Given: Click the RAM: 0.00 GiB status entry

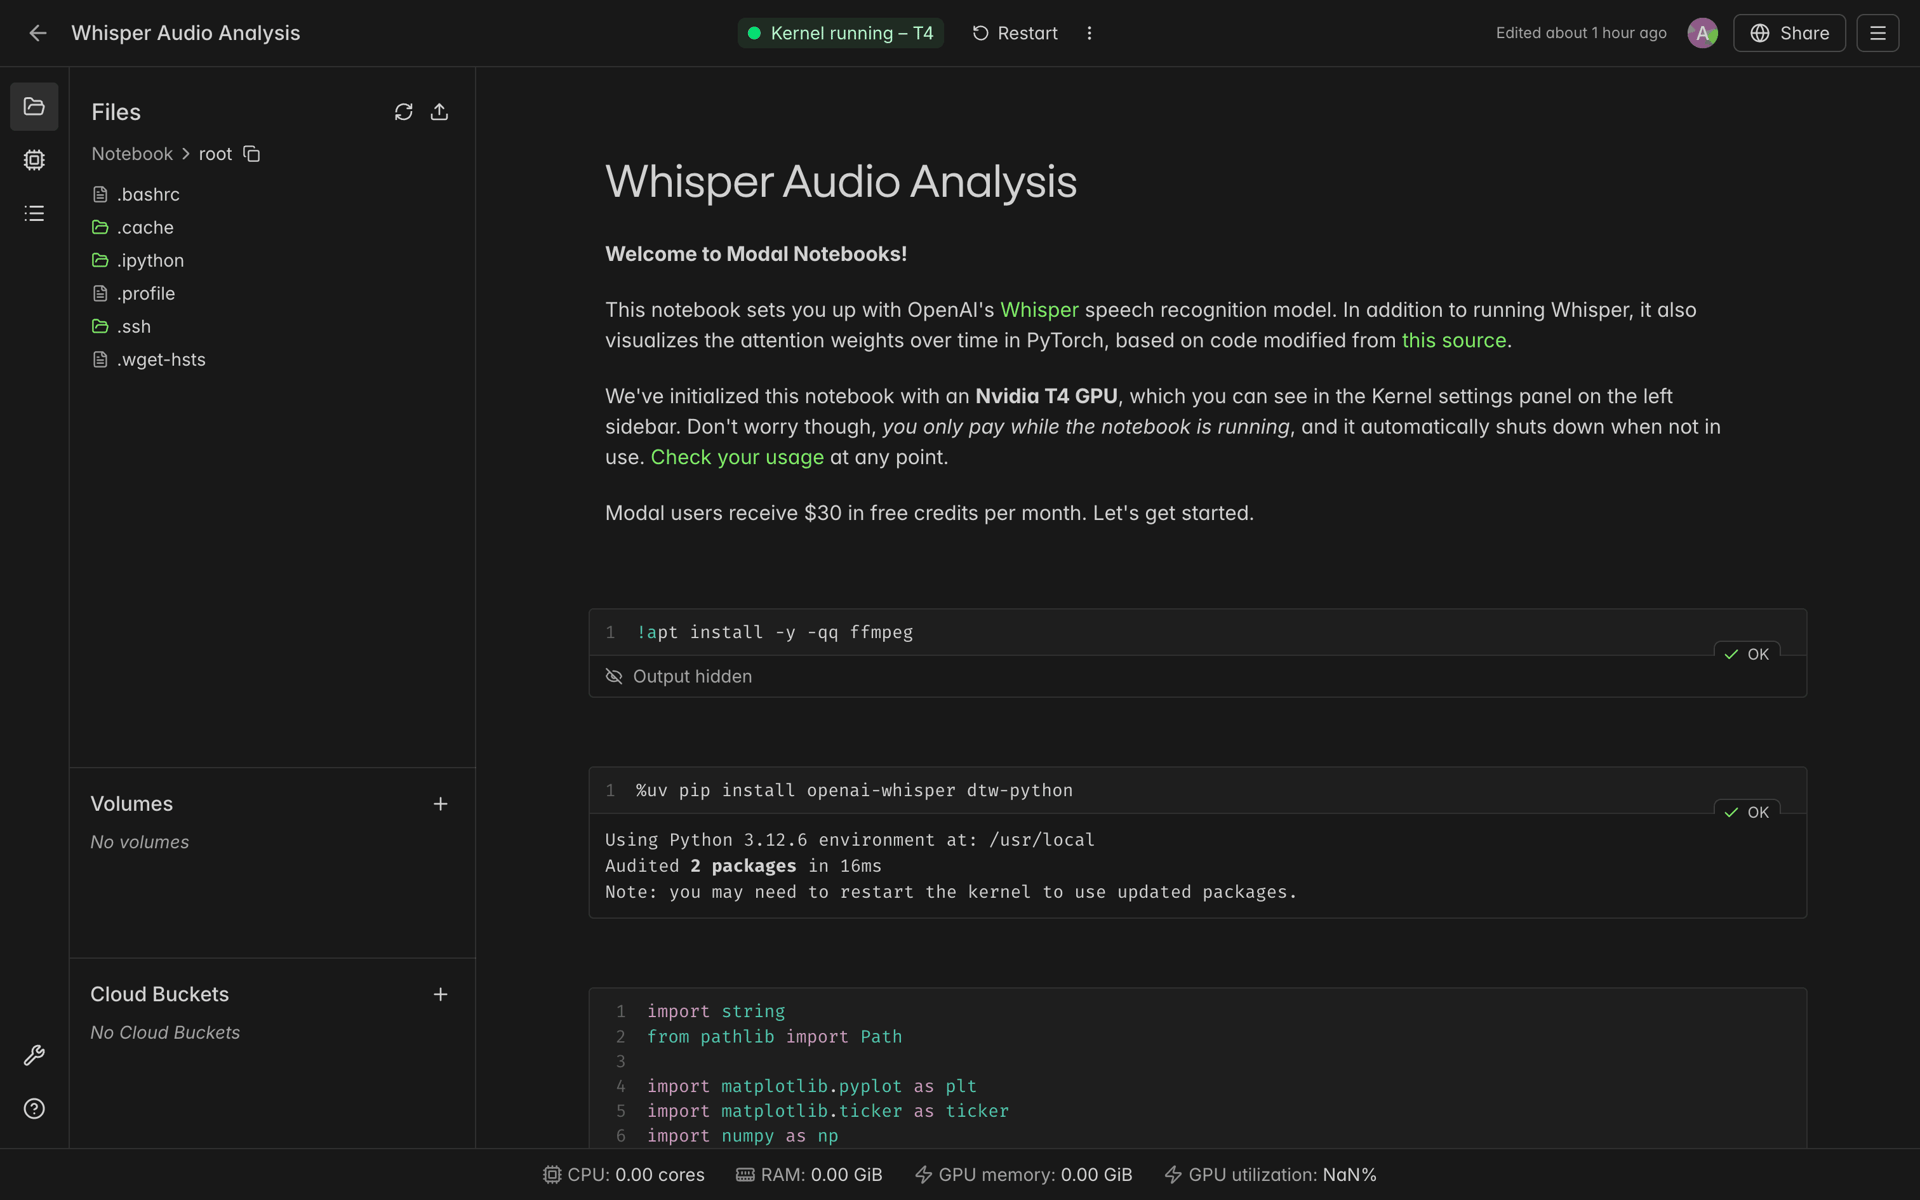Looking at the screenshot, I should (x=809, y=1175).
